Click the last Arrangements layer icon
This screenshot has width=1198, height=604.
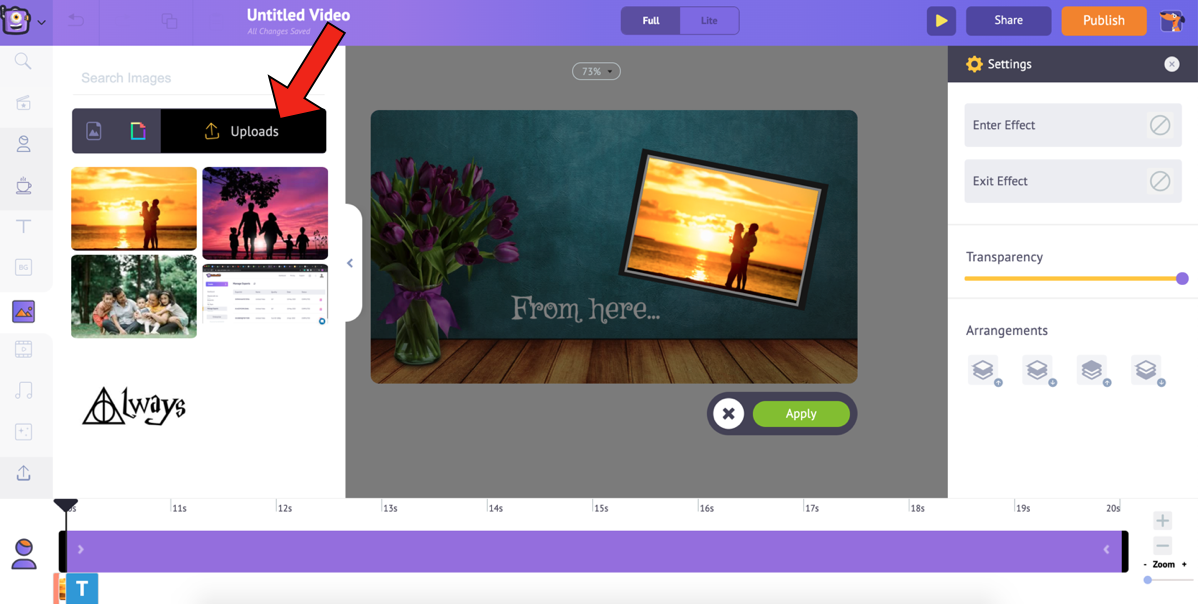(x=1146, y=370)
